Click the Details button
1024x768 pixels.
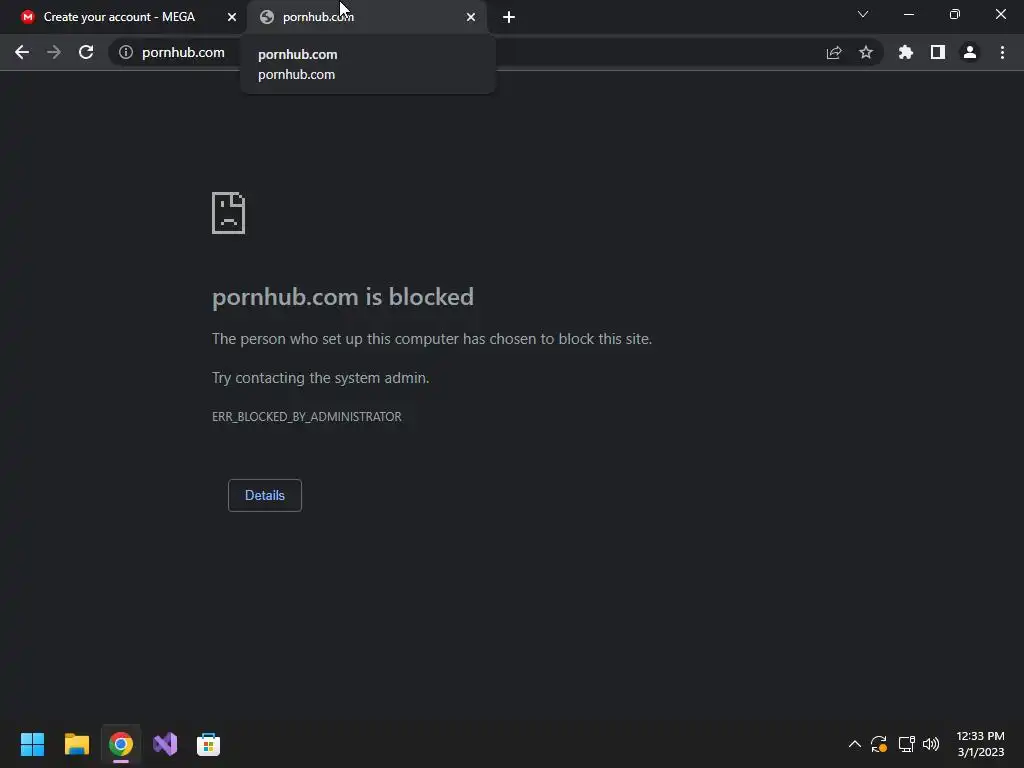(264, 495)
